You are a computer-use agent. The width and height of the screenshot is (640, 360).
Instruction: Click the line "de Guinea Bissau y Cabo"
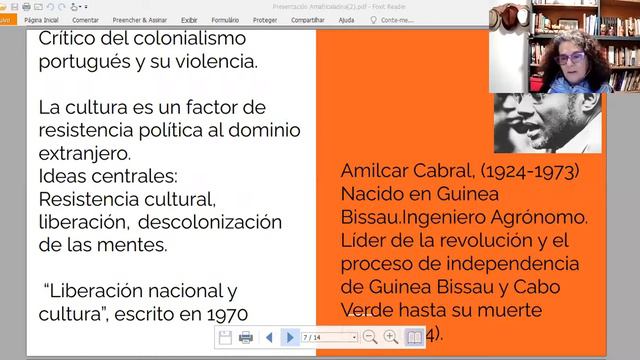450,287
